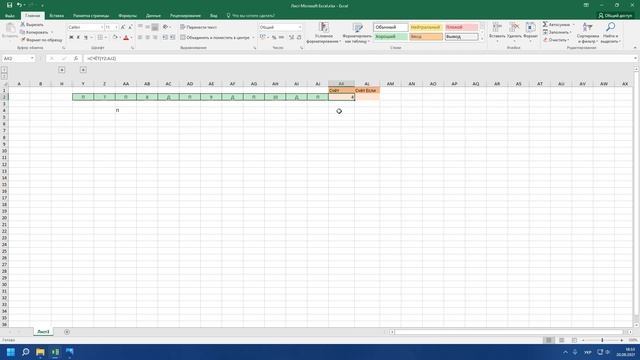
Task: Click the Decrease Indent icon
Action: pos(165,38)
